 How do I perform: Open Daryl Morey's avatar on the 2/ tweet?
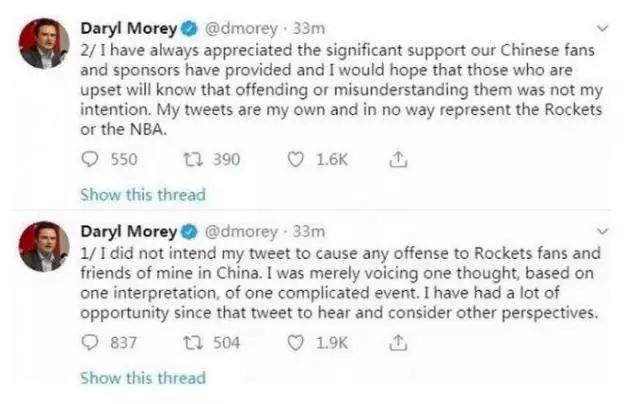pyautogui.click(x=44, y=43)
